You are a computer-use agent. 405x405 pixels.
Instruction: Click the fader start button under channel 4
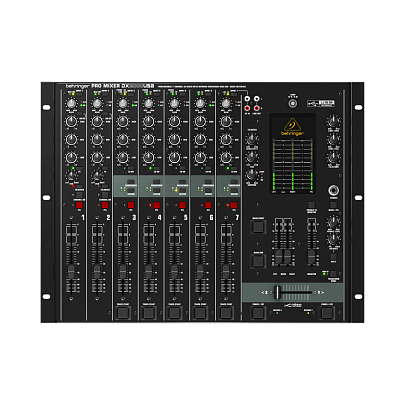click(149, 313)
